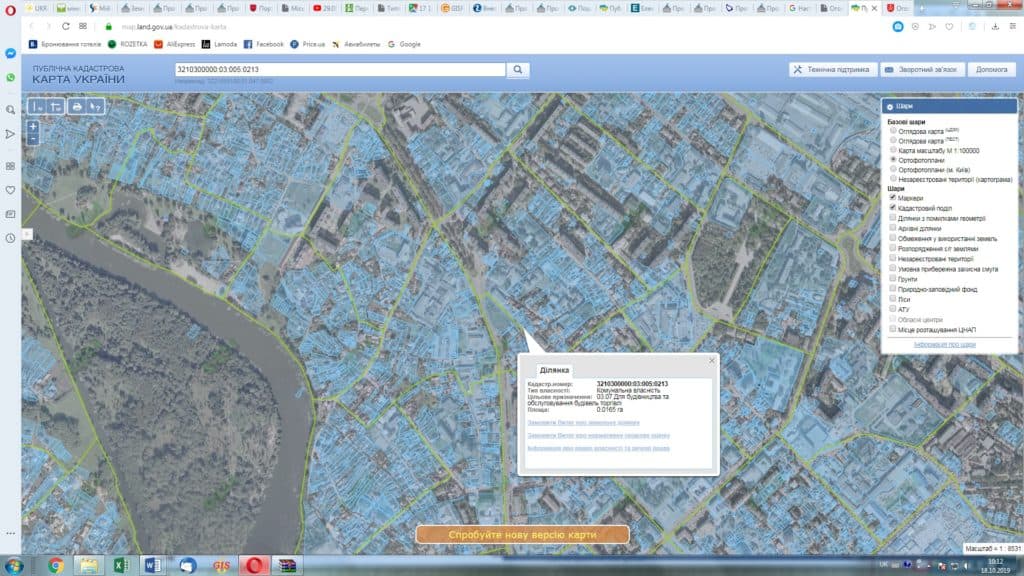Click the print map icon
This screenshot has height=576, width=1024.
(x=76, y=106)
